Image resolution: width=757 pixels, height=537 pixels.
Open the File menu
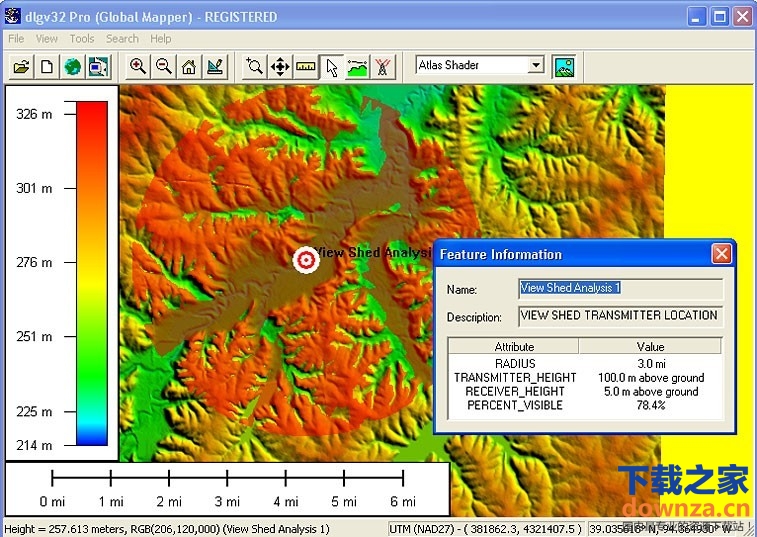[x=16, y=39]
